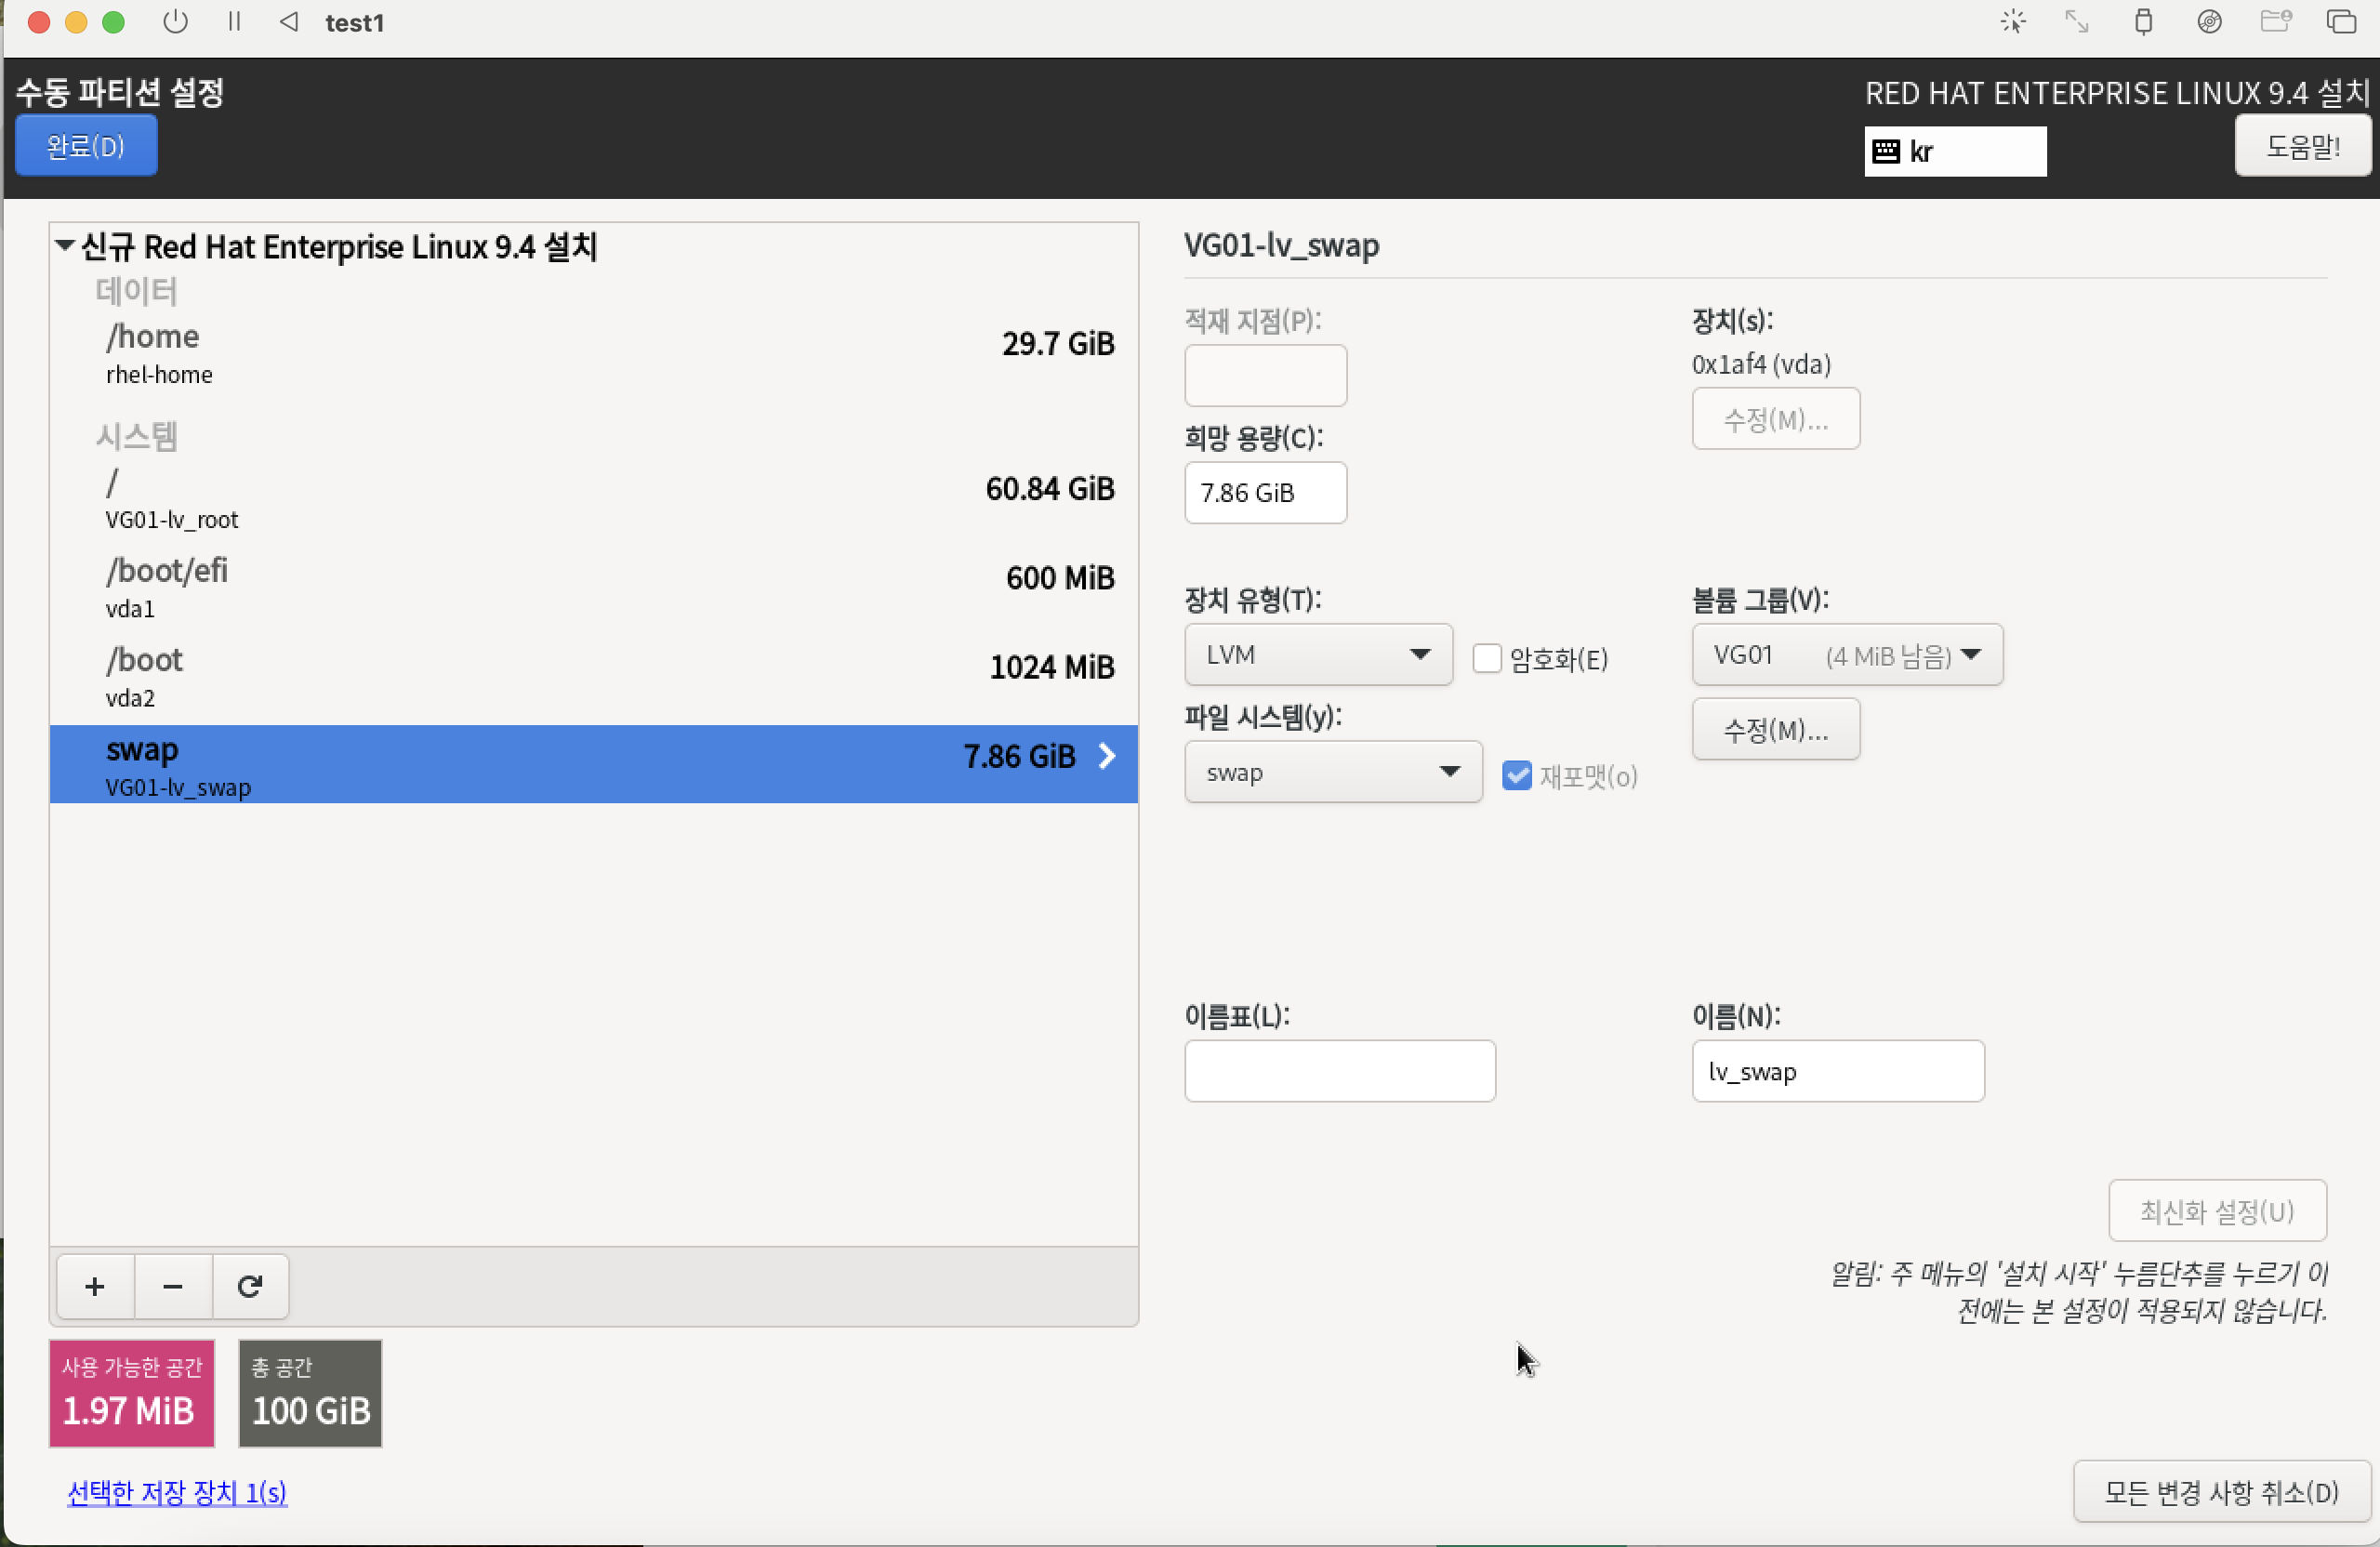Click the VM power icon in title bar

pyautogui.click(x=175, y=22)
